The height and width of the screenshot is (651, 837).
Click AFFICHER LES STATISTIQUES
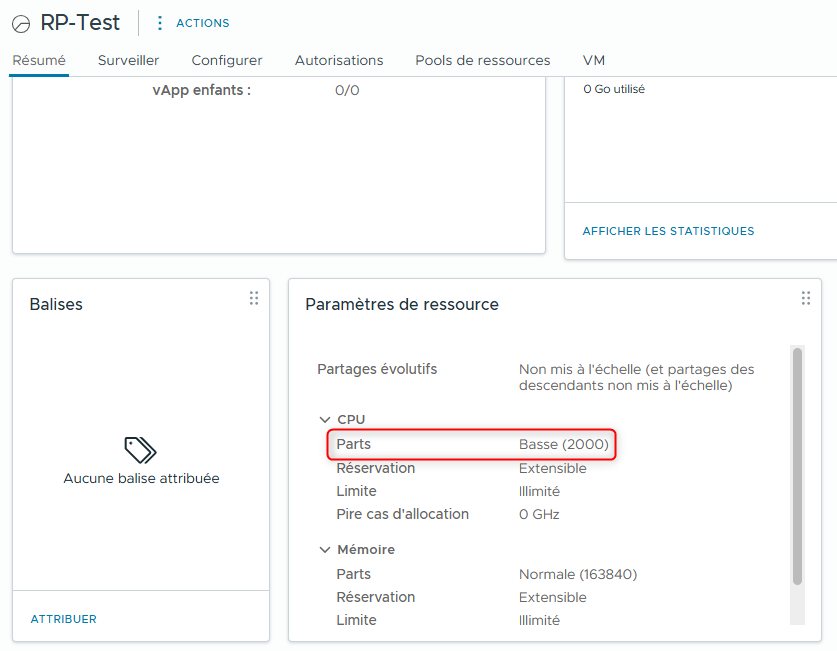[668, 231]
